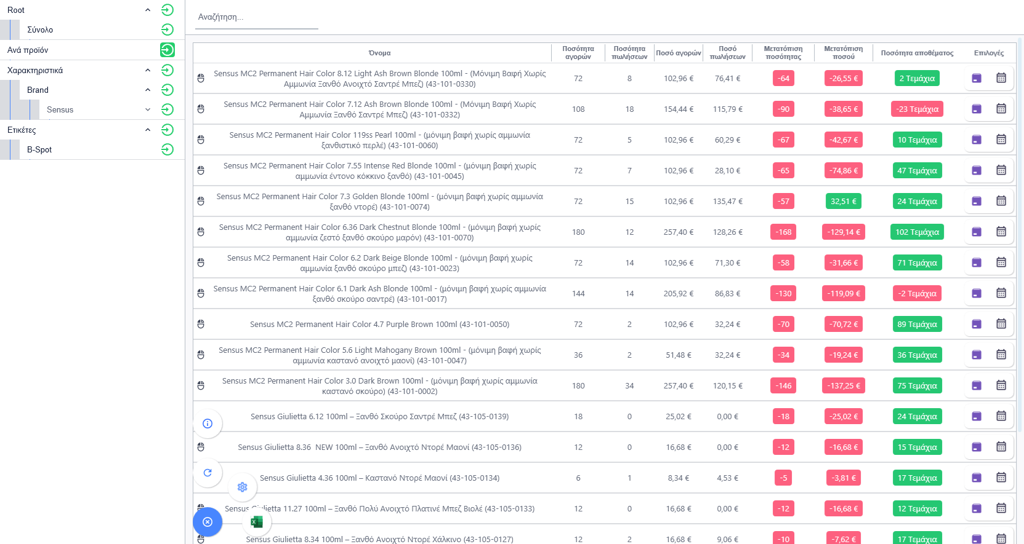Viewport: 1024px width, 544px height.
Task: Click the green arrow icon beside Root
Action: [167, 10]
